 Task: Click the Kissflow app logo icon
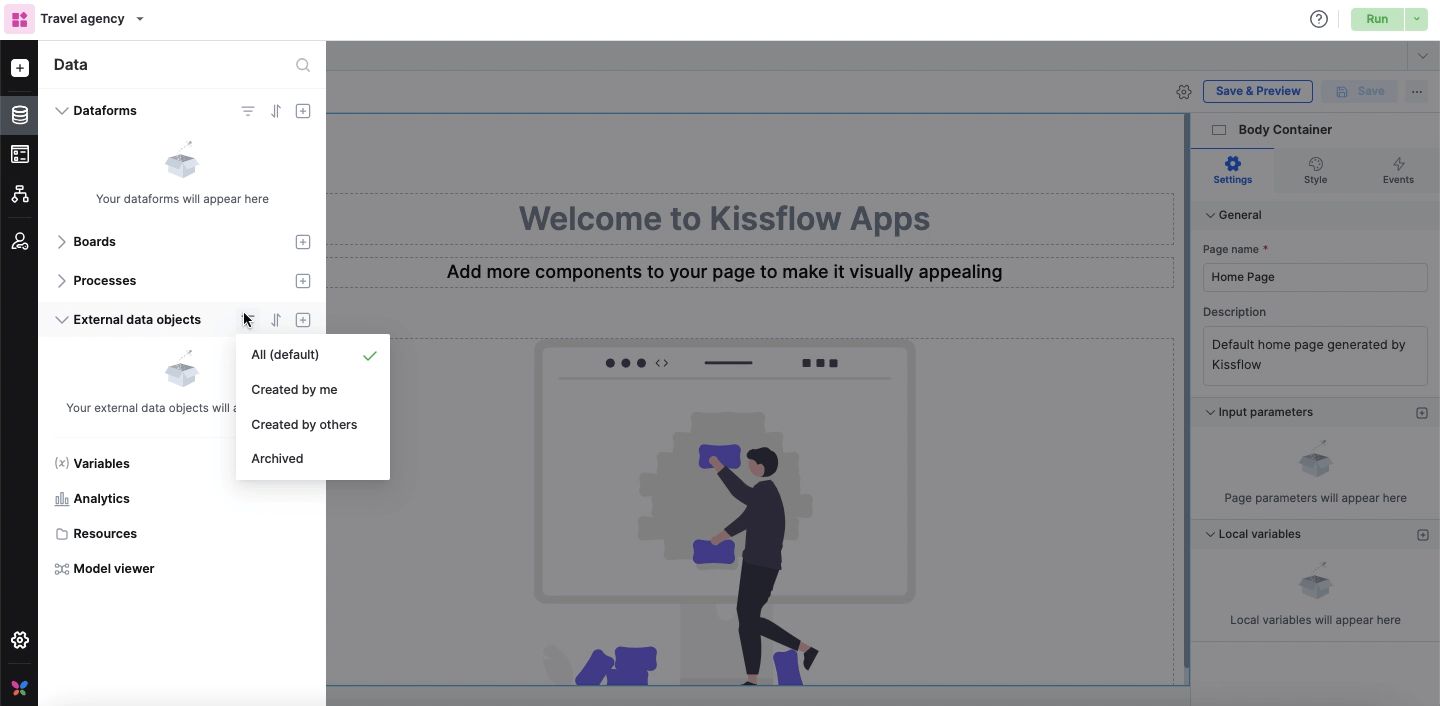click(x=19, y=19)
